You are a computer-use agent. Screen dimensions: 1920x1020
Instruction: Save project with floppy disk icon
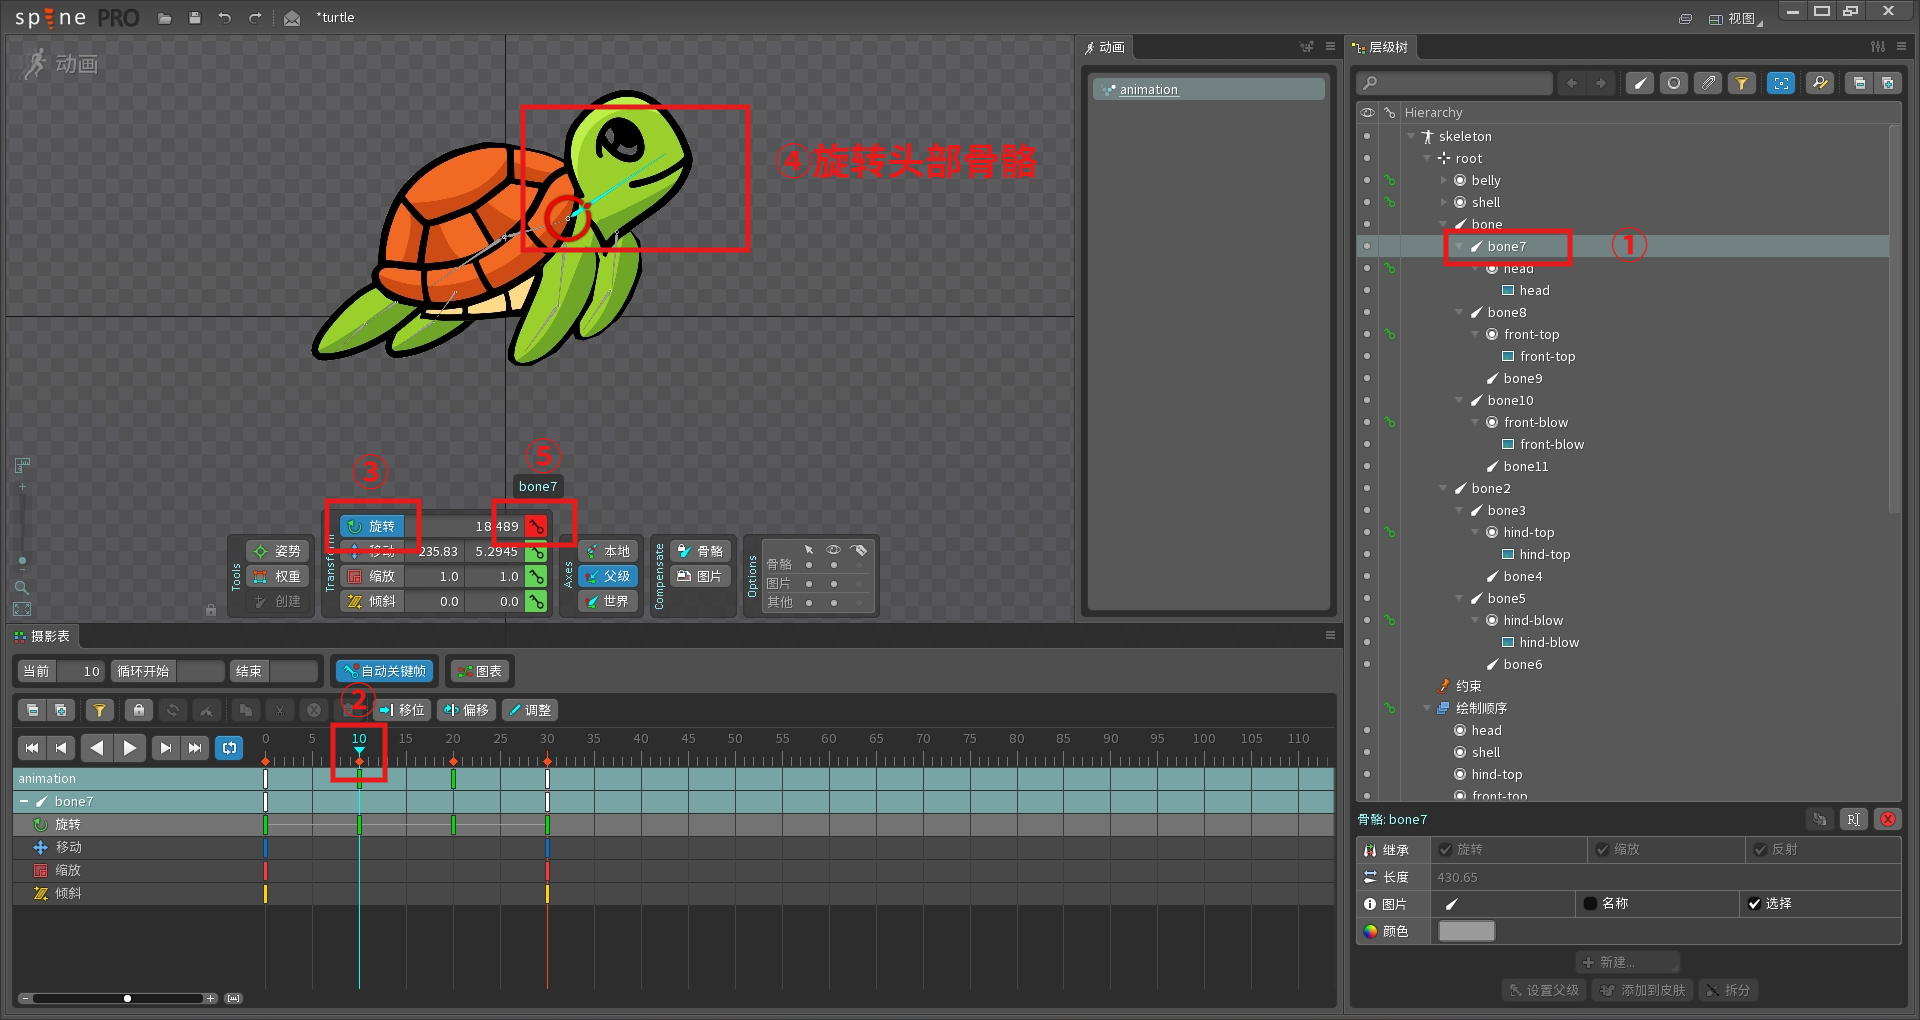[x=195, y=18]
